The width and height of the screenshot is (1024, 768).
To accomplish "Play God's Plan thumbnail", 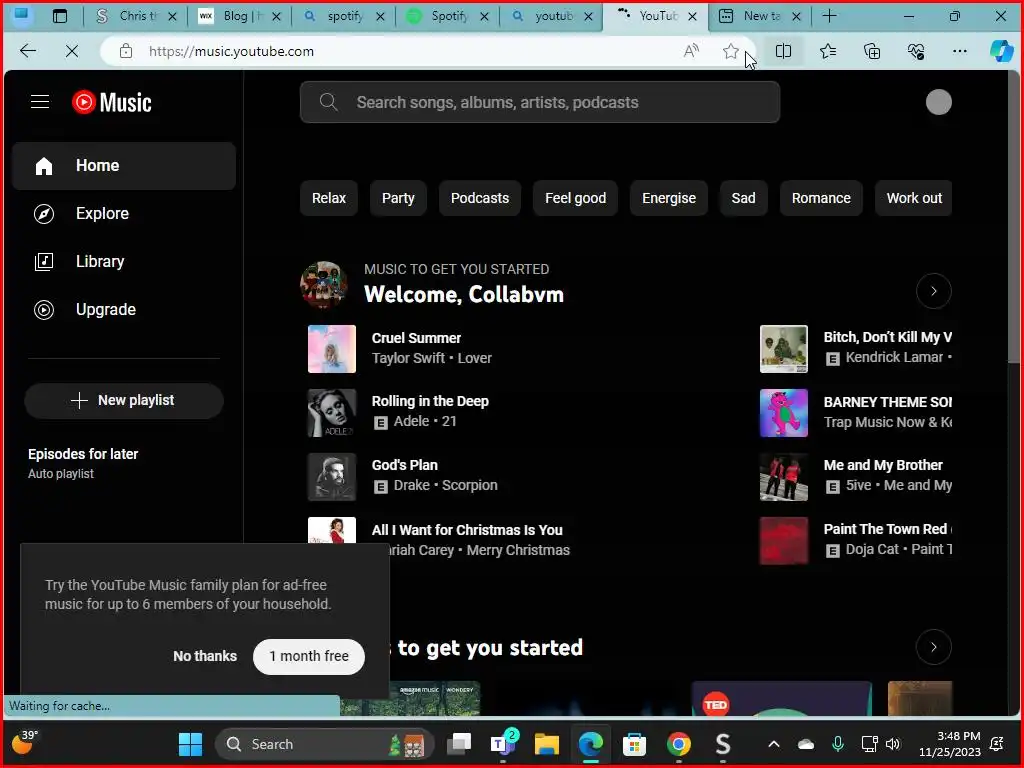I will (332, 477).
